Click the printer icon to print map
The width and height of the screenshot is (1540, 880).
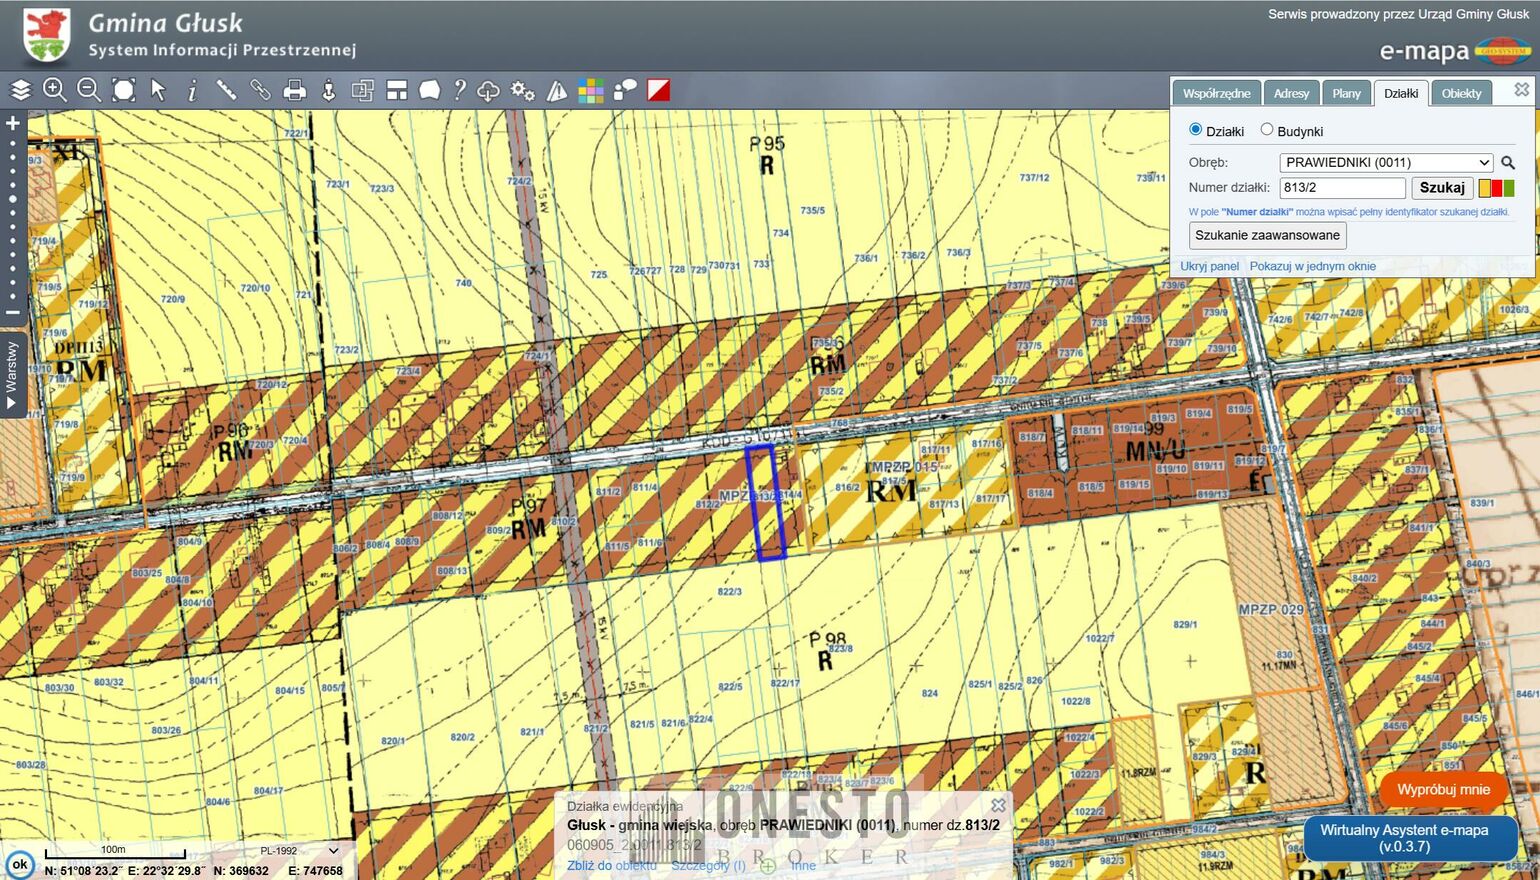[x=294, y=91]
